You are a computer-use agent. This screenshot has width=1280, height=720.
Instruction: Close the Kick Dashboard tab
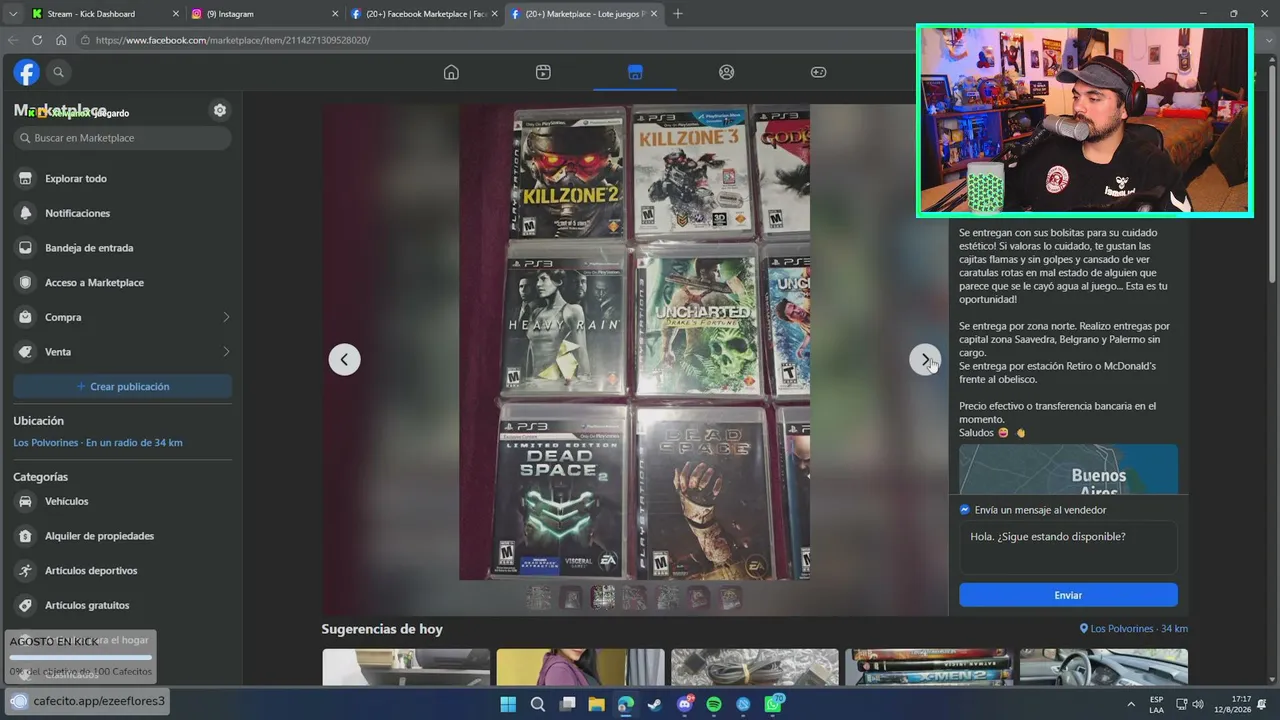(x=176, y=14)
